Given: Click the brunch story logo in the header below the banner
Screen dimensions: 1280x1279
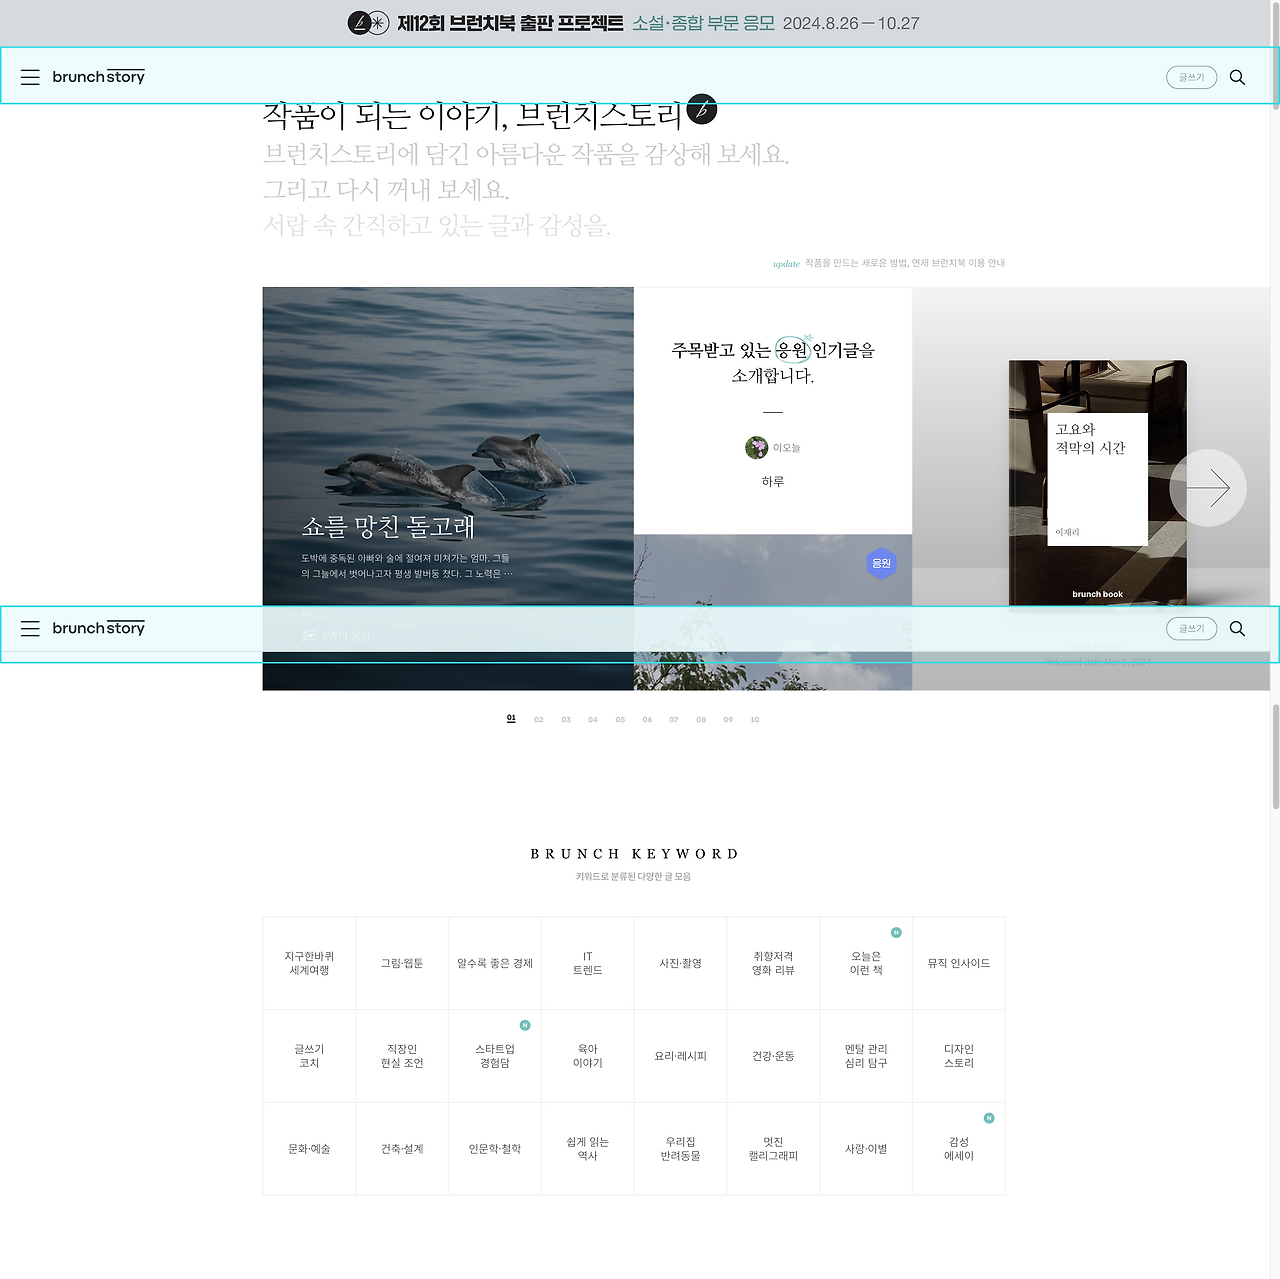Looking at the screenshot, I should coord(98,77).
